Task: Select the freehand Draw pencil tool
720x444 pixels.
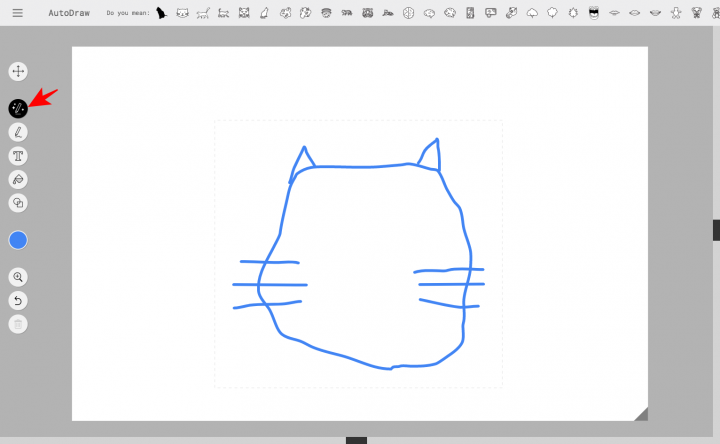Action: click(18, 132)
